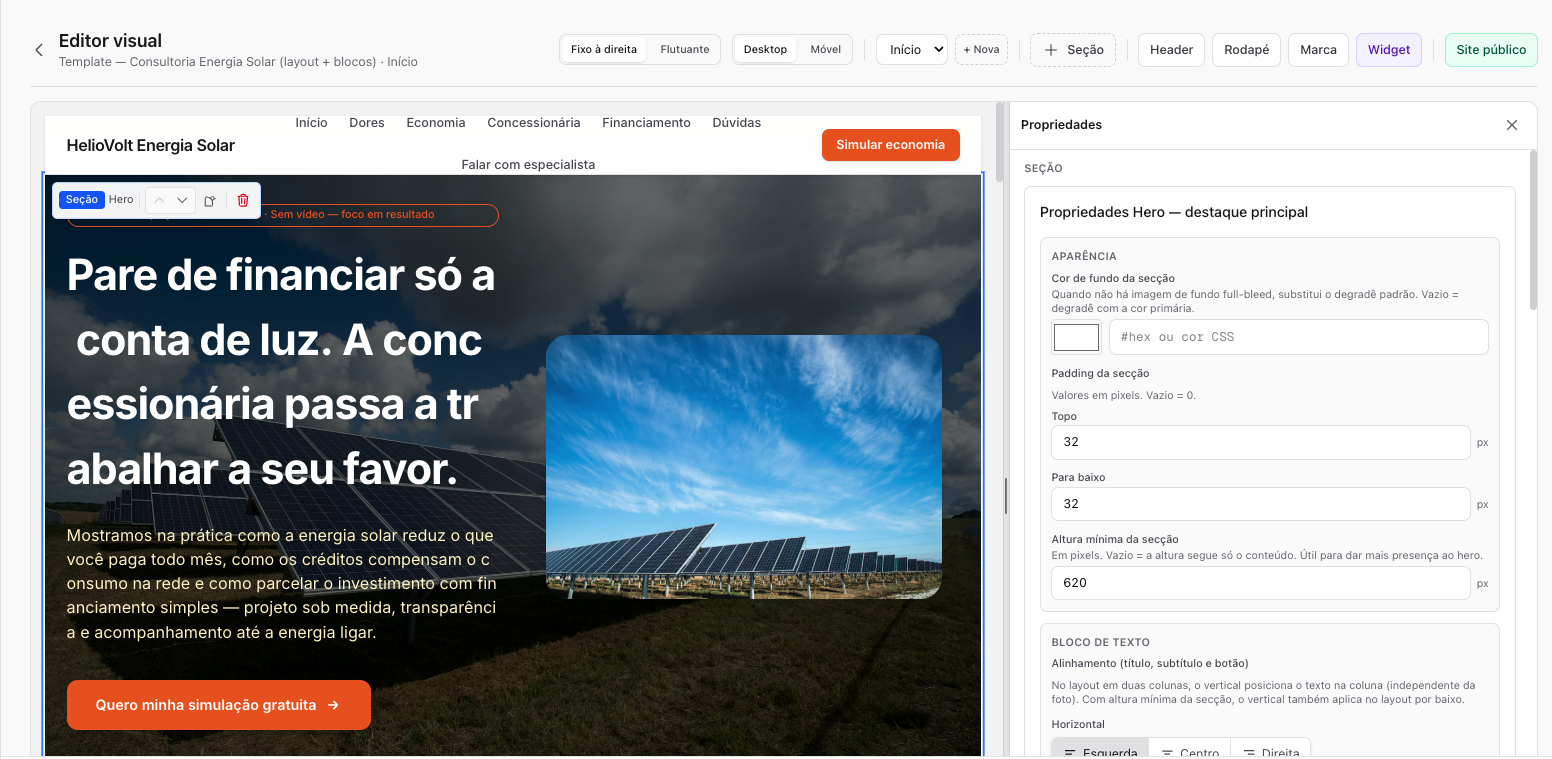Go back using the header arrow icon
Viewport: 1552px width, 759px height.
pos(39,50)
